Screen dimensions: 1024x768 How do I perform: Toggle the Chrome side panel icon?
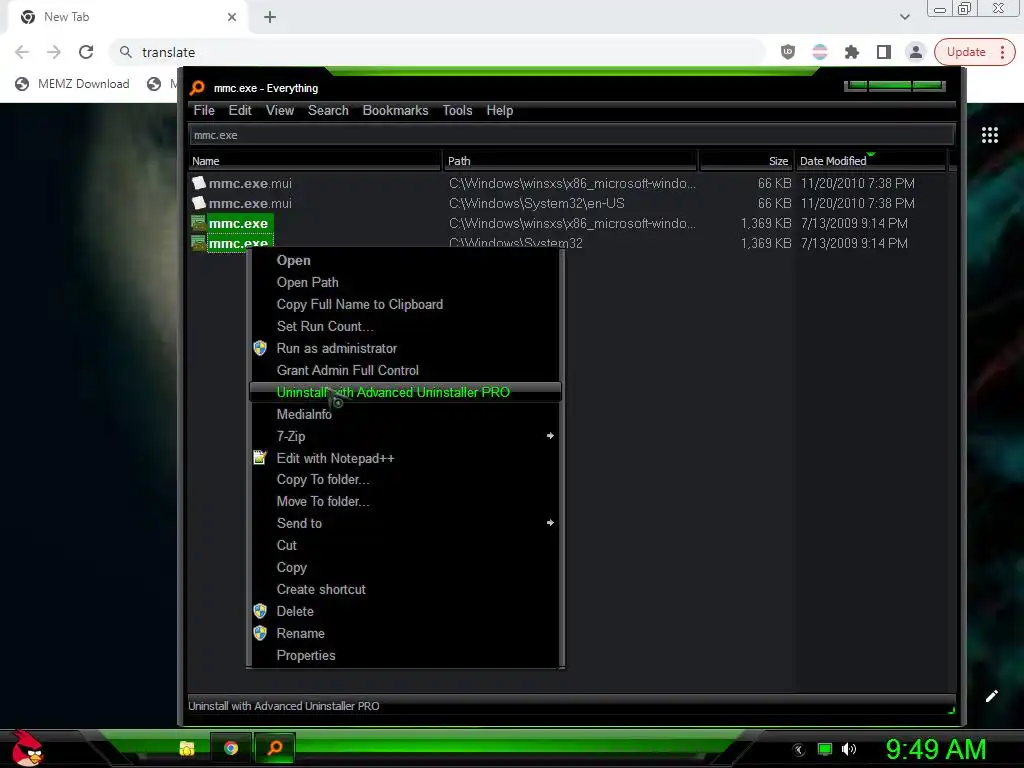point(884,52)
